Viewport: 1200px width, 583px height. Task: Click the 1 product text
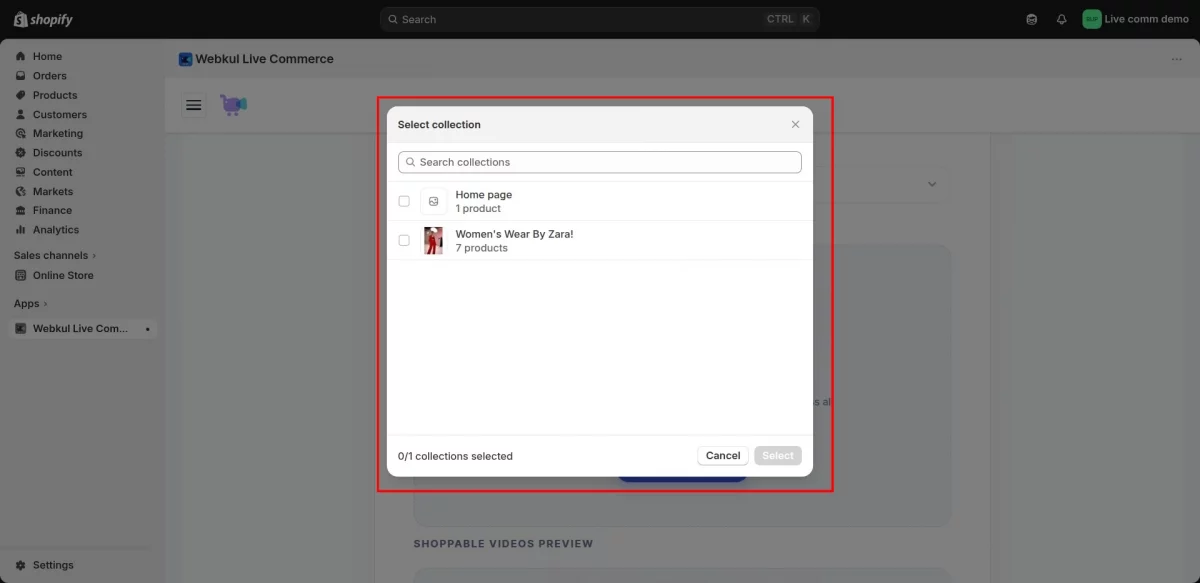478,209
